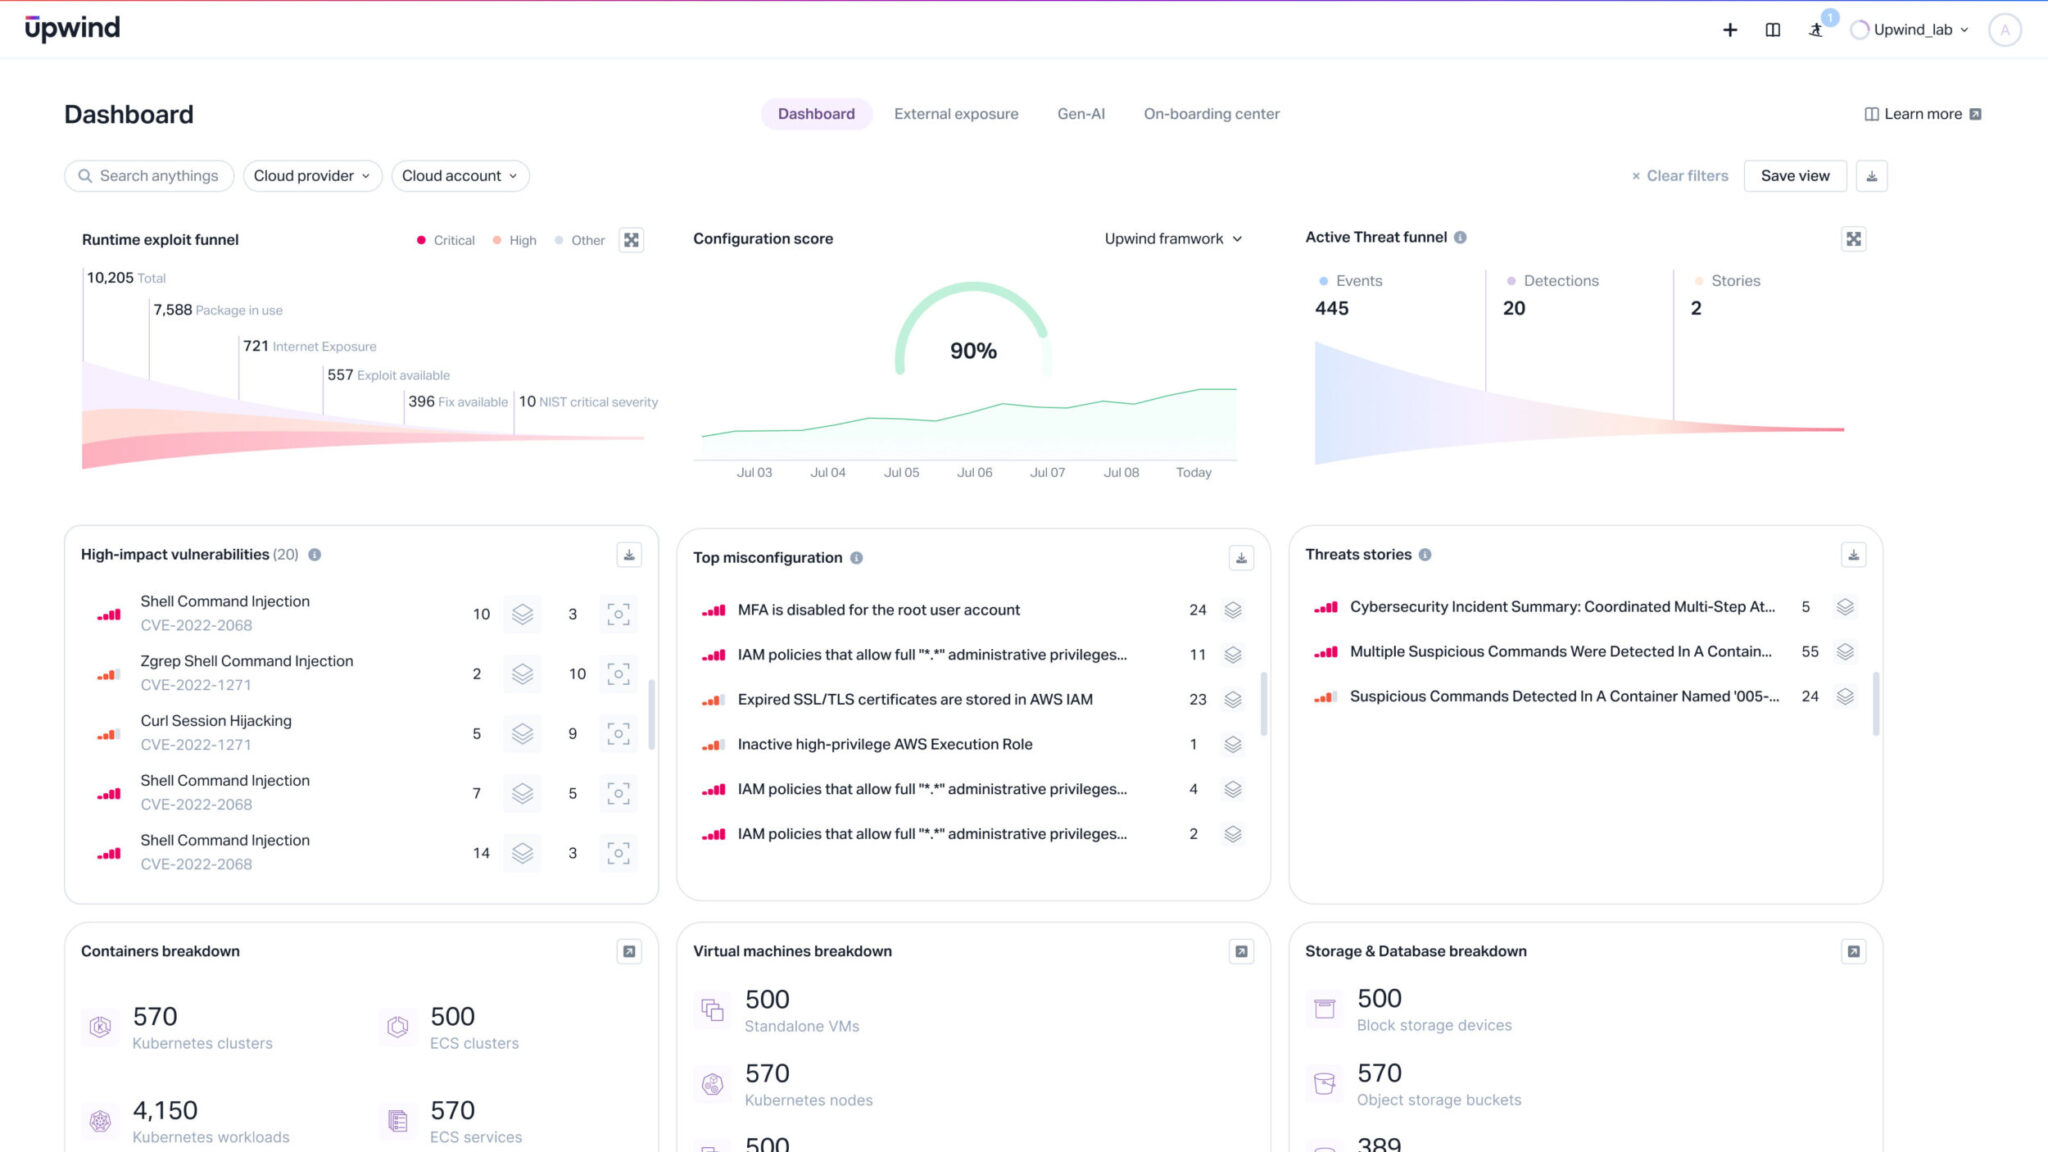
Task: Change the Upwind framework selection
Action: click(1172, 239)
